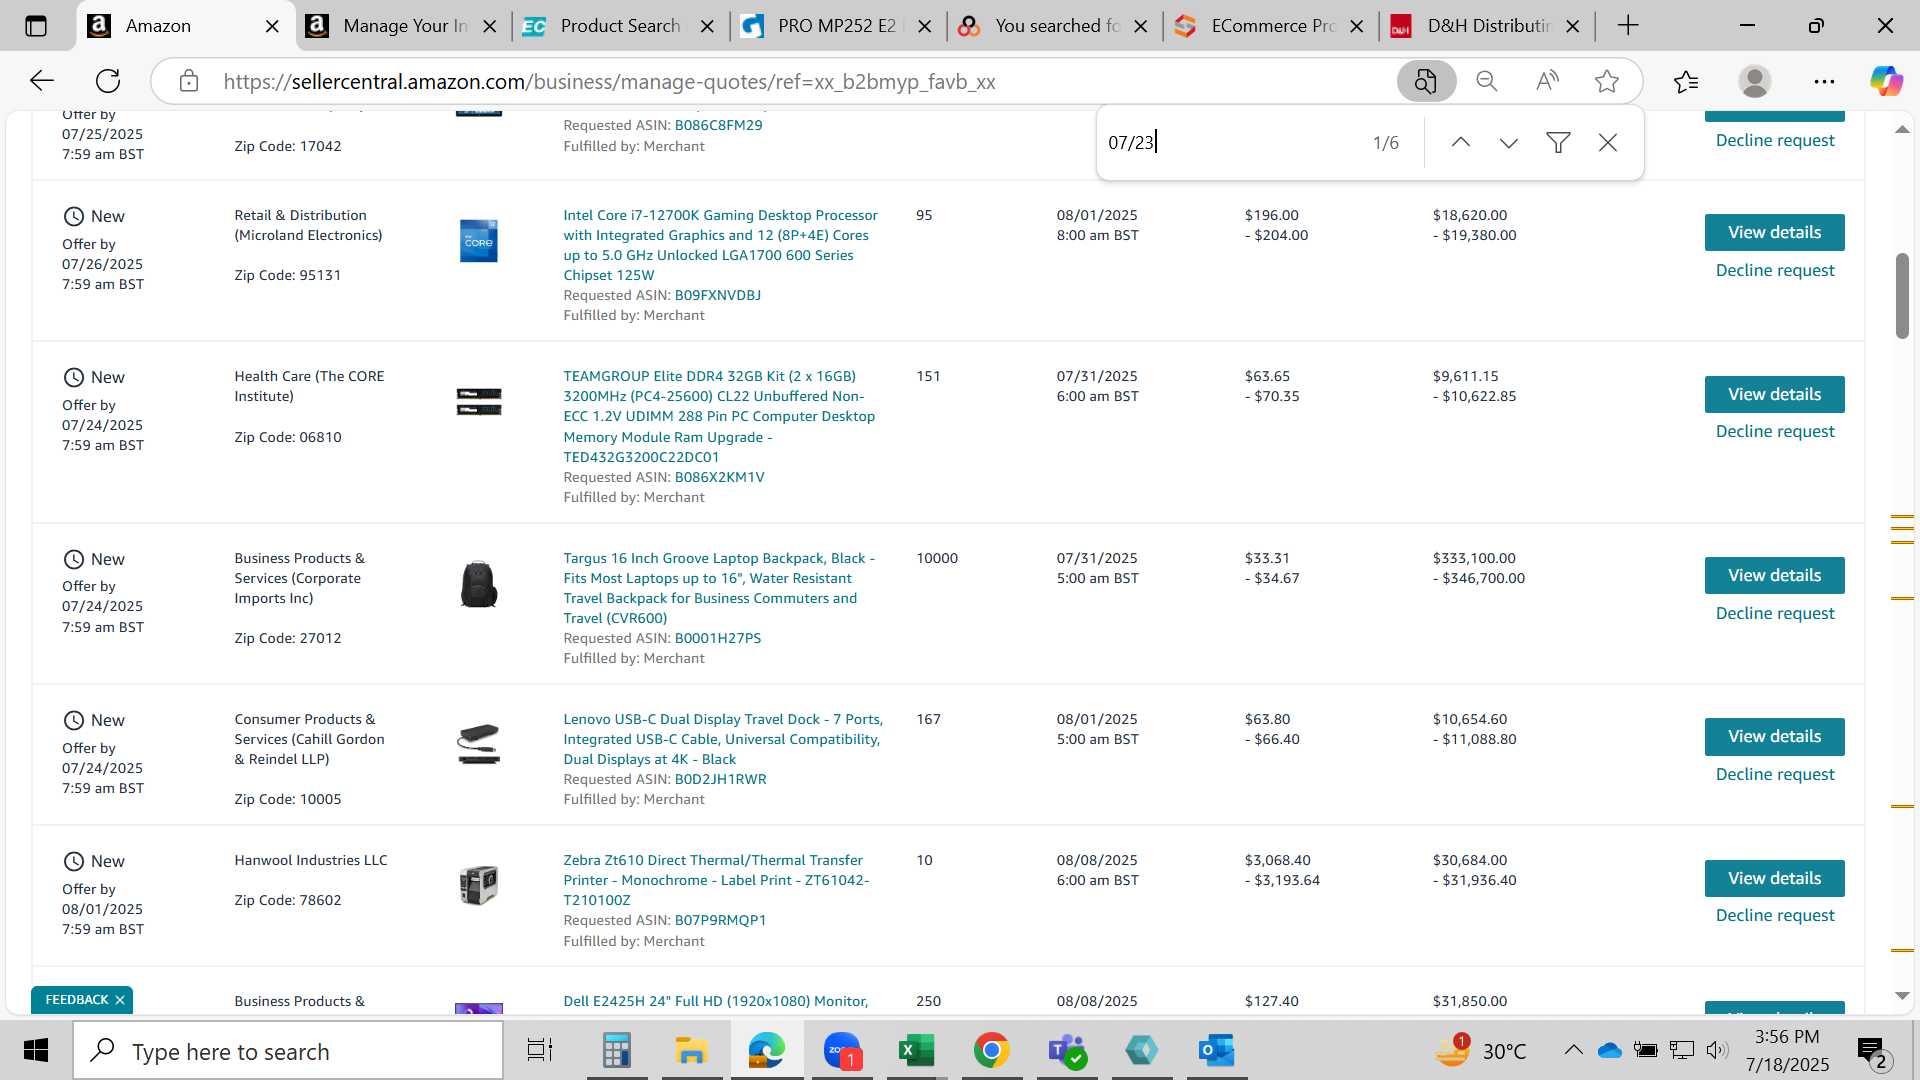The height and width of the screenshot is (1080, 1920).
Task: View details for Intel Core i7-12700K quote
Action: point(1774,232)
